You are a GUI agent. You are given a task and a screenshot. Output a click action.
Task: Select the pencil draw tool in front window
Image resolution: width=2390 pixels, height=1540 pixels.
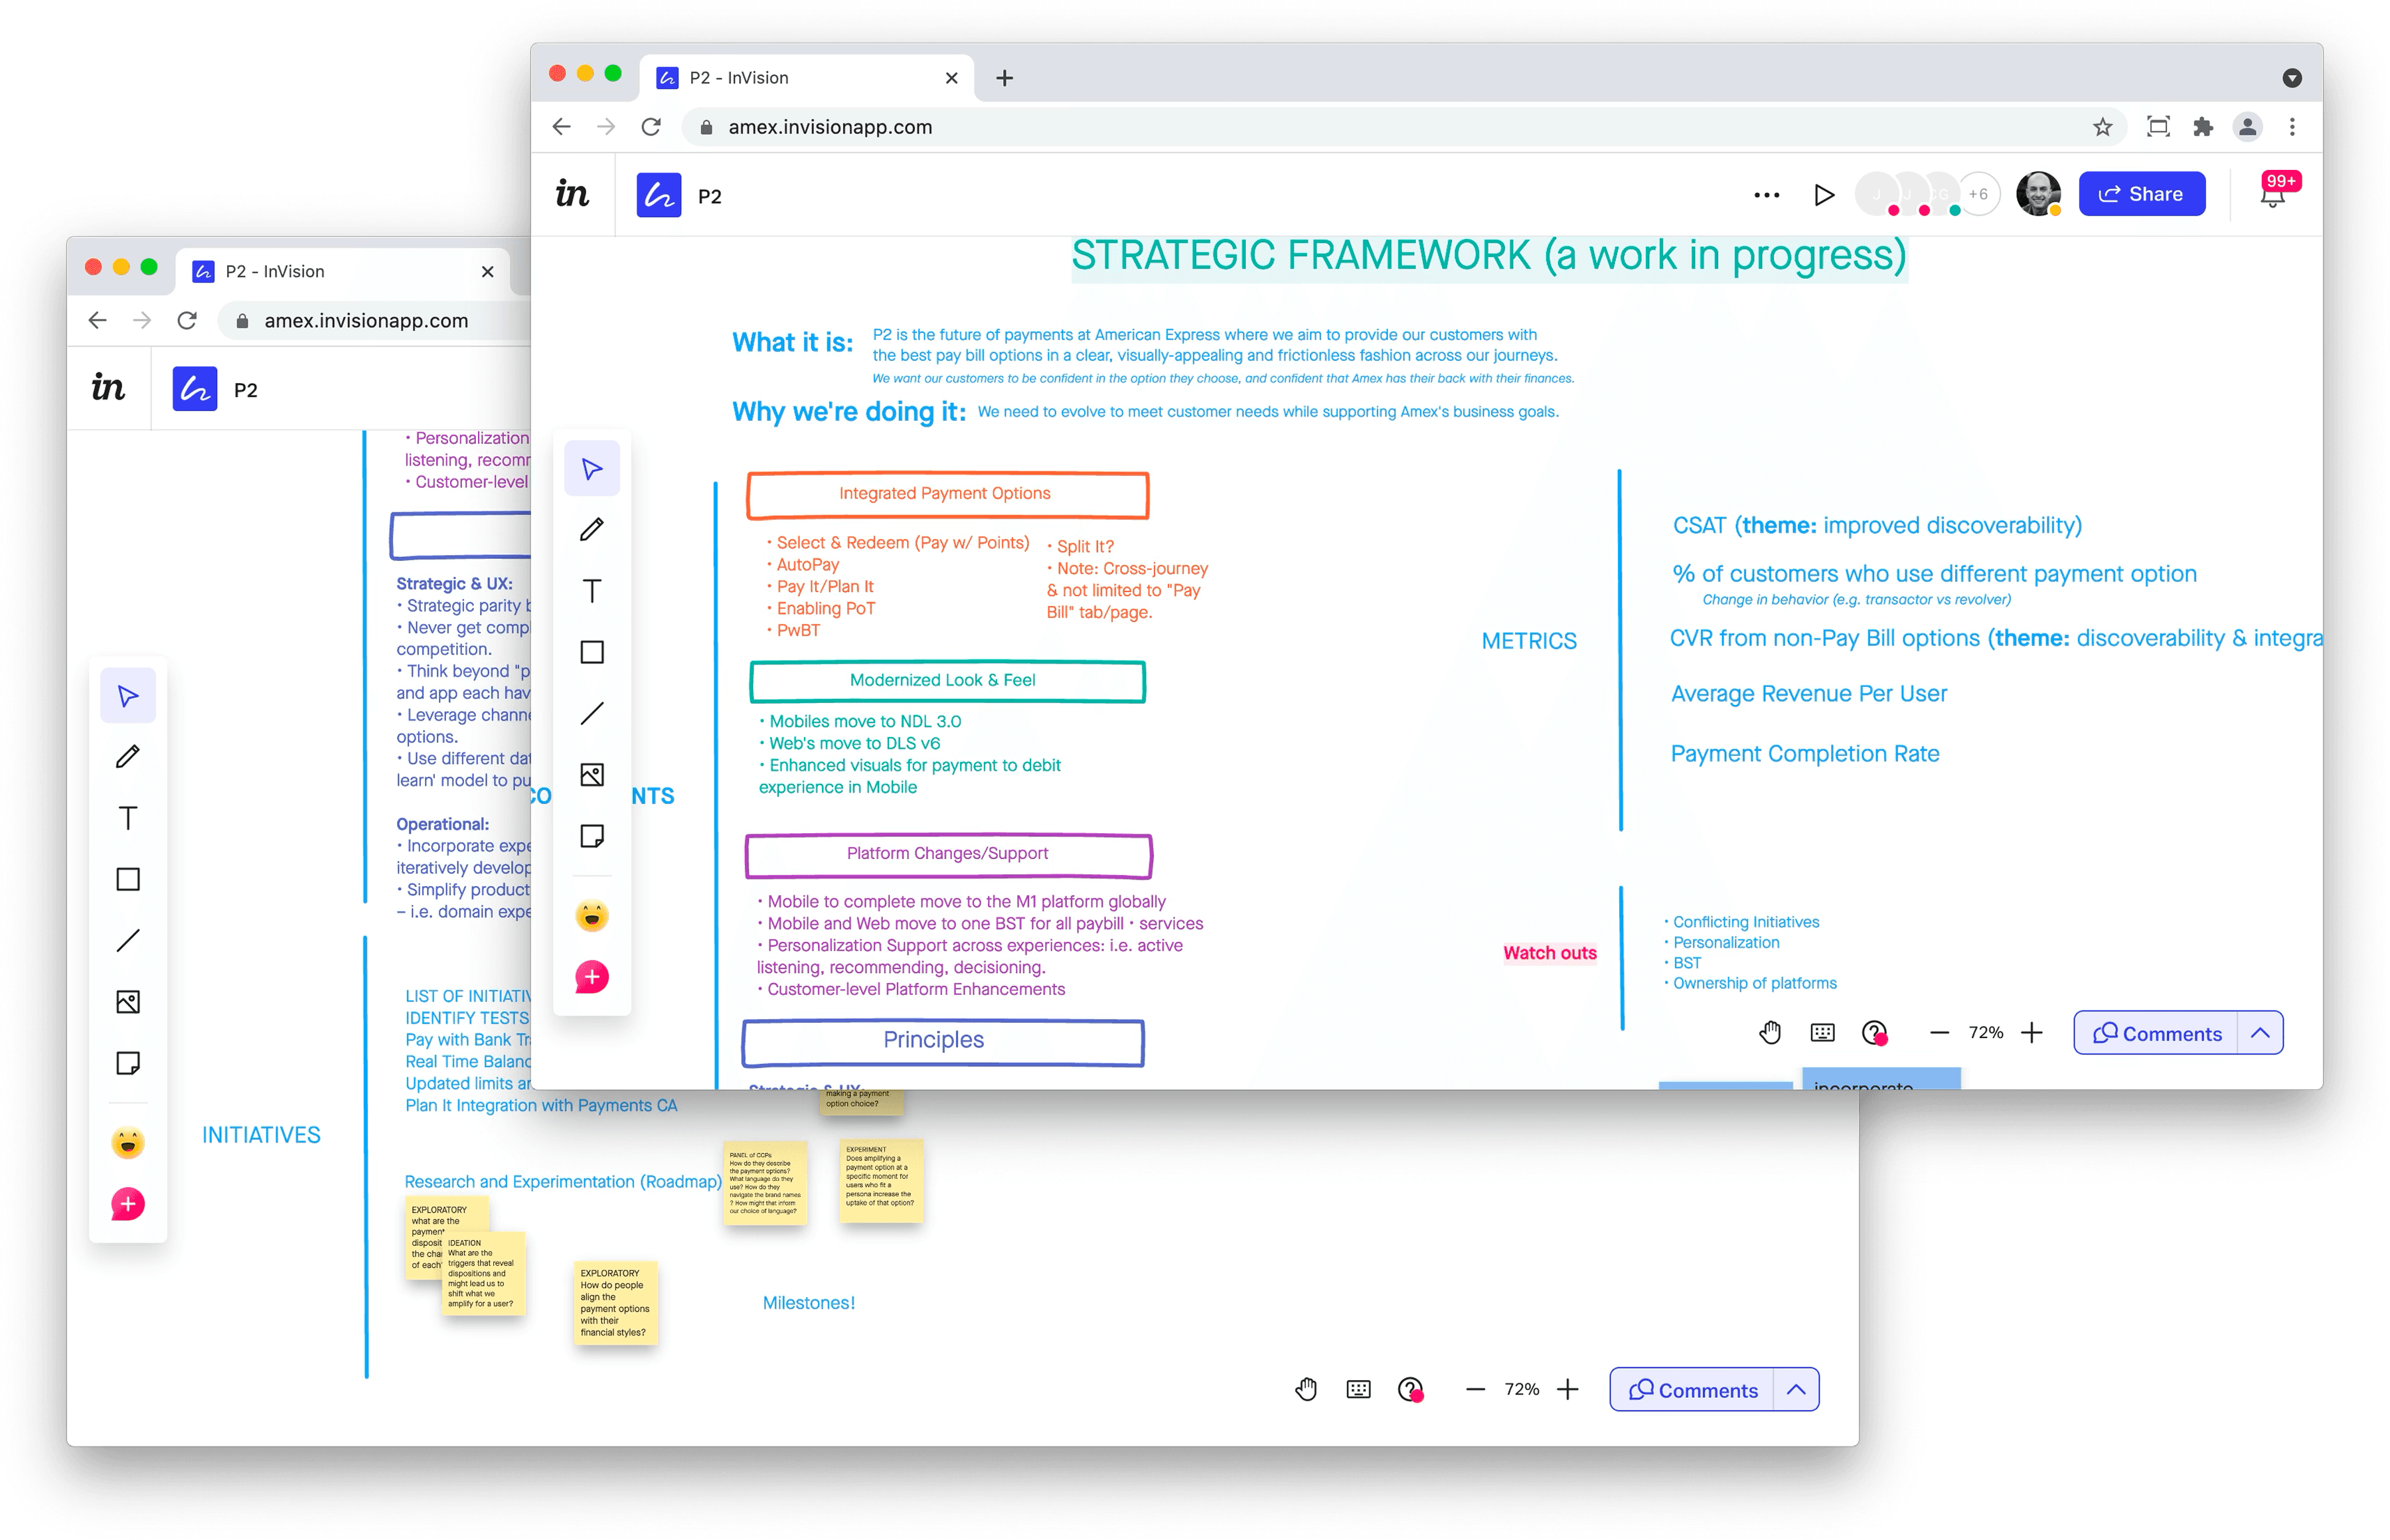coord(592,530)
